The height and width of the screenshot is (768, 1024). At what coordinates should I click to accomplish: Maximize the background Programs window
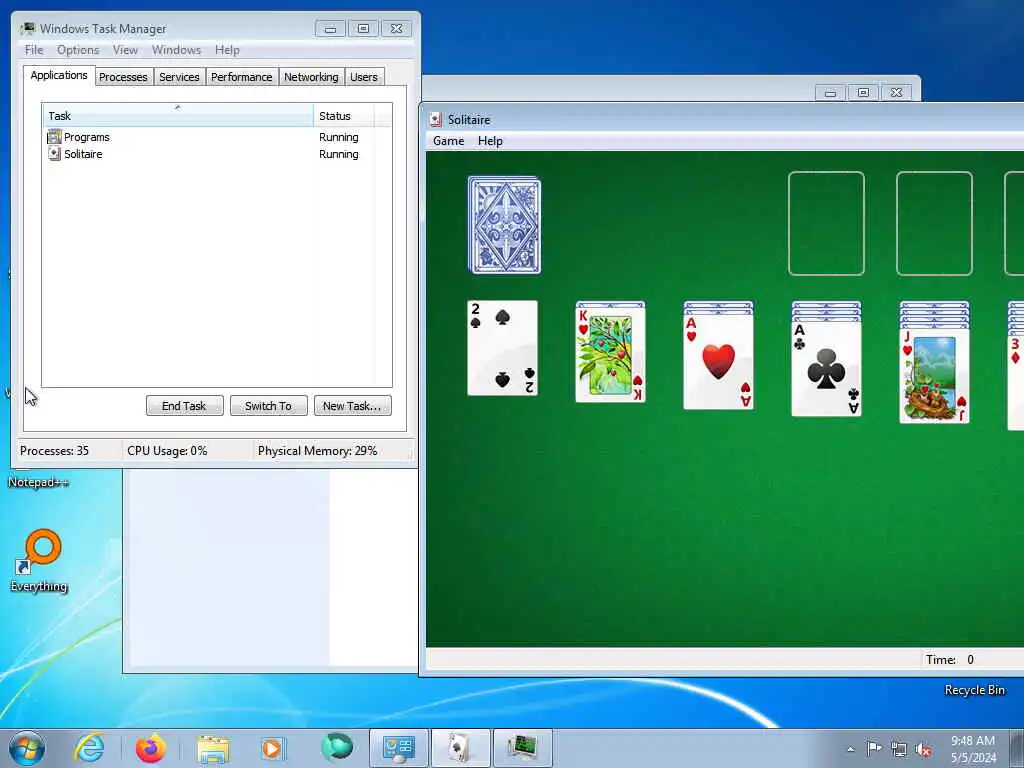[x=863, y=93]
